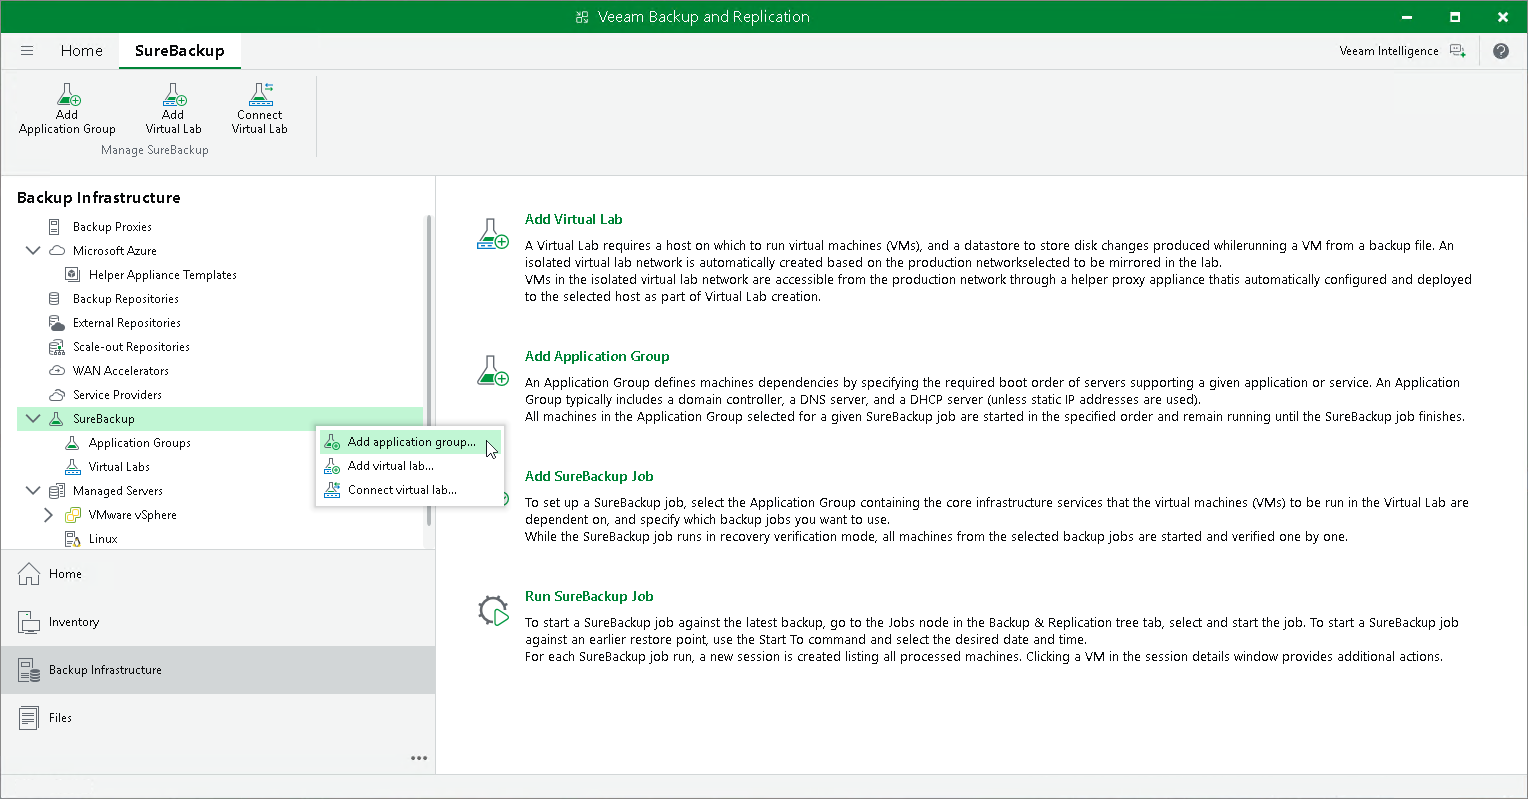The width and height of the screenshot is (1528, 799).
Task: Click the navigation pane ellipsis options
Action: (x=419, y=758)
